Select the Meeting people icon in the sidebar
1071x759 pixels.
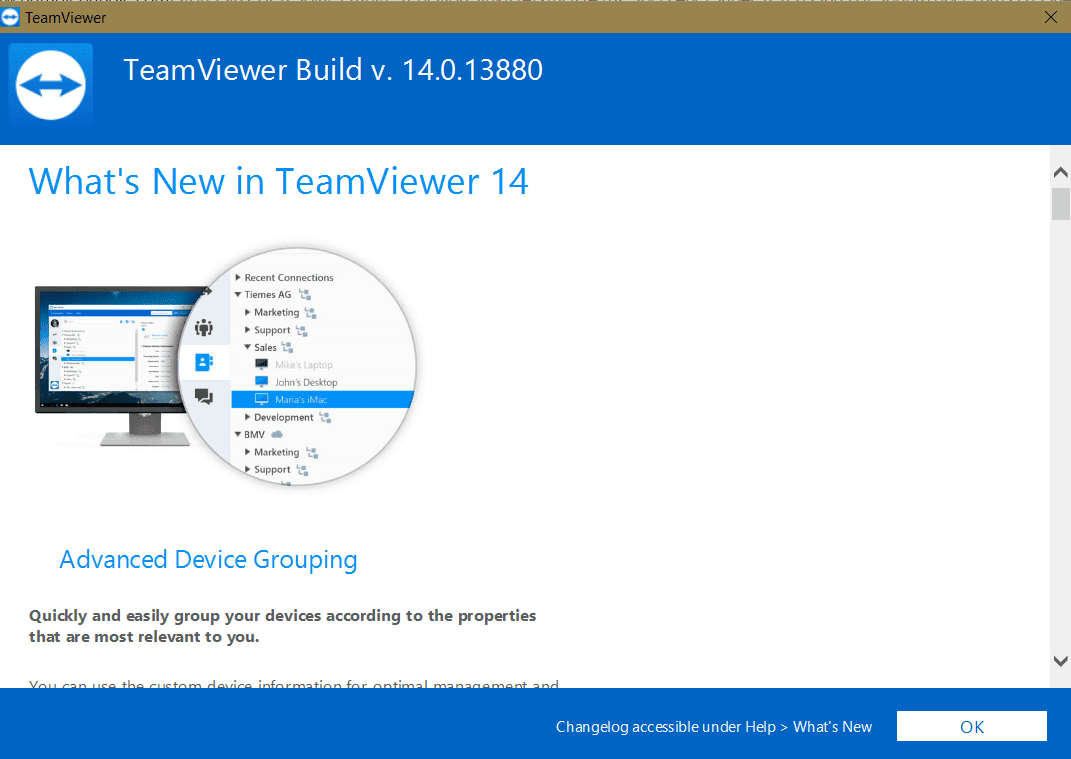tap(204, 327)
